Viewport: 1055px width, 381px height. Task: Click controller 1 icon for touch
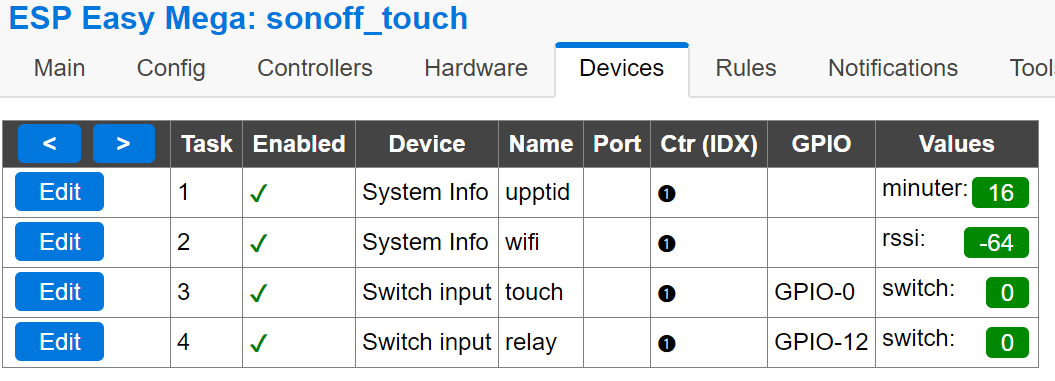click(667, 293)
